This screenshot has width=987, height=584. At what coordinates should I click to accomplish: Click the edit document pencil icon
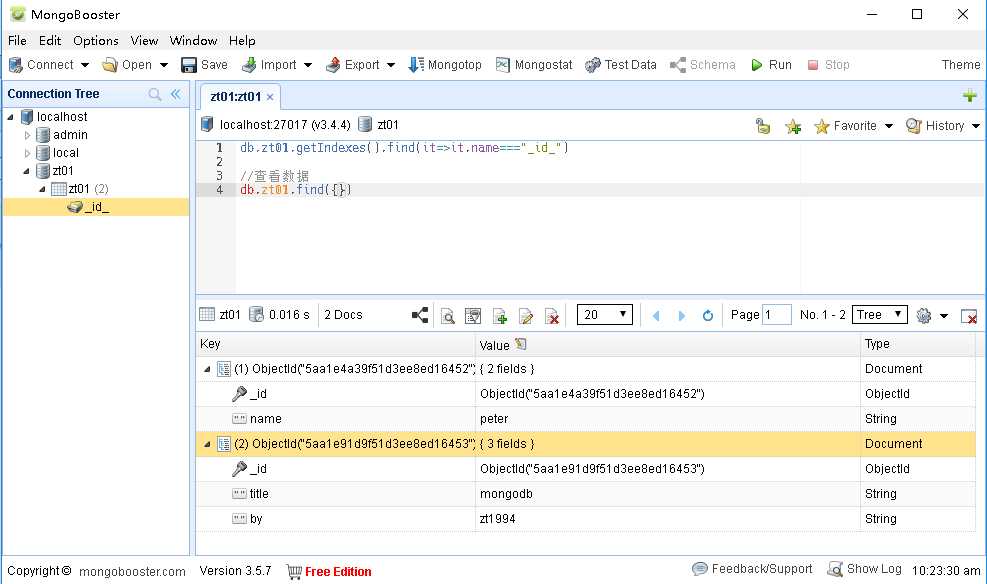[x=526, y=315]
